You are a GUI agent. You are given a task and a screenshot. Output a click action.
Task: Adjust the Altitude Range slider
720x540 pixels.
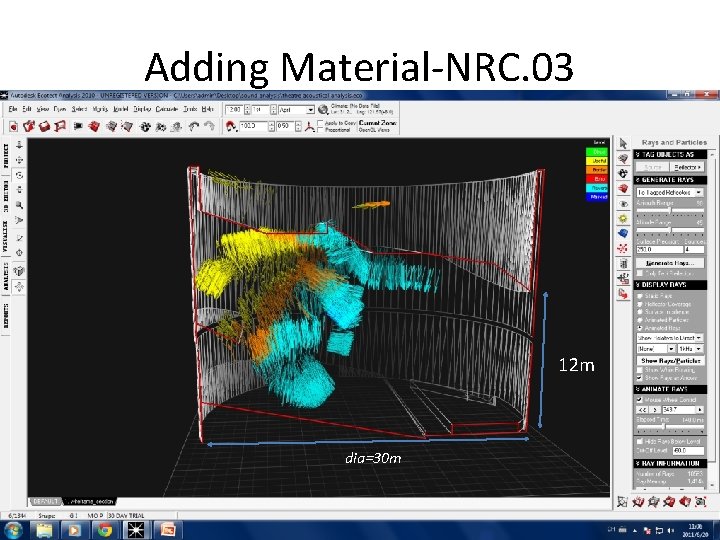(x=670, y=229)
